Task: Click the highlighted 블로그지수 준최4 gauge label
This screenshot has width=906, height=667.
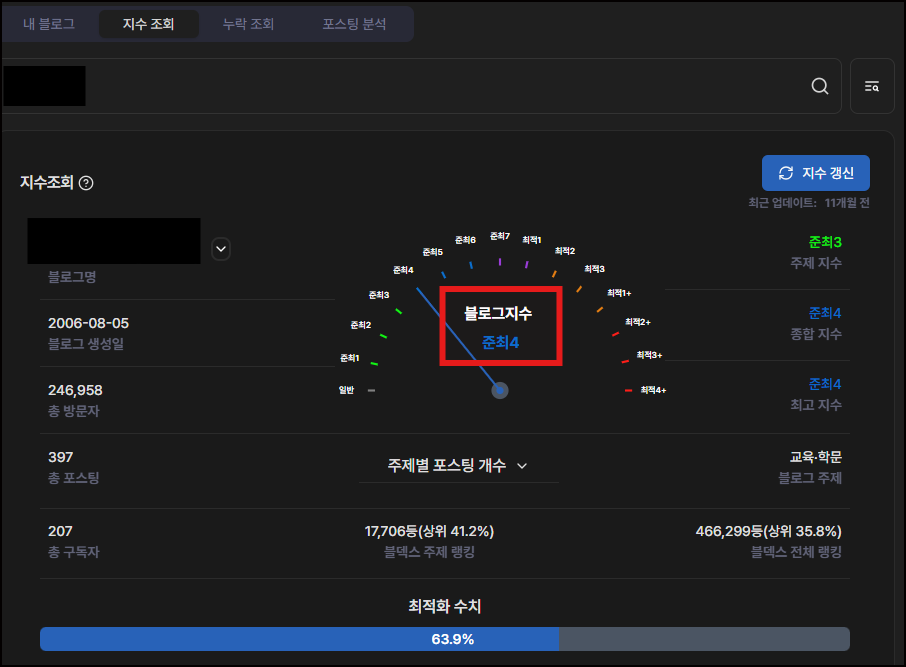Action: [500, 327]
